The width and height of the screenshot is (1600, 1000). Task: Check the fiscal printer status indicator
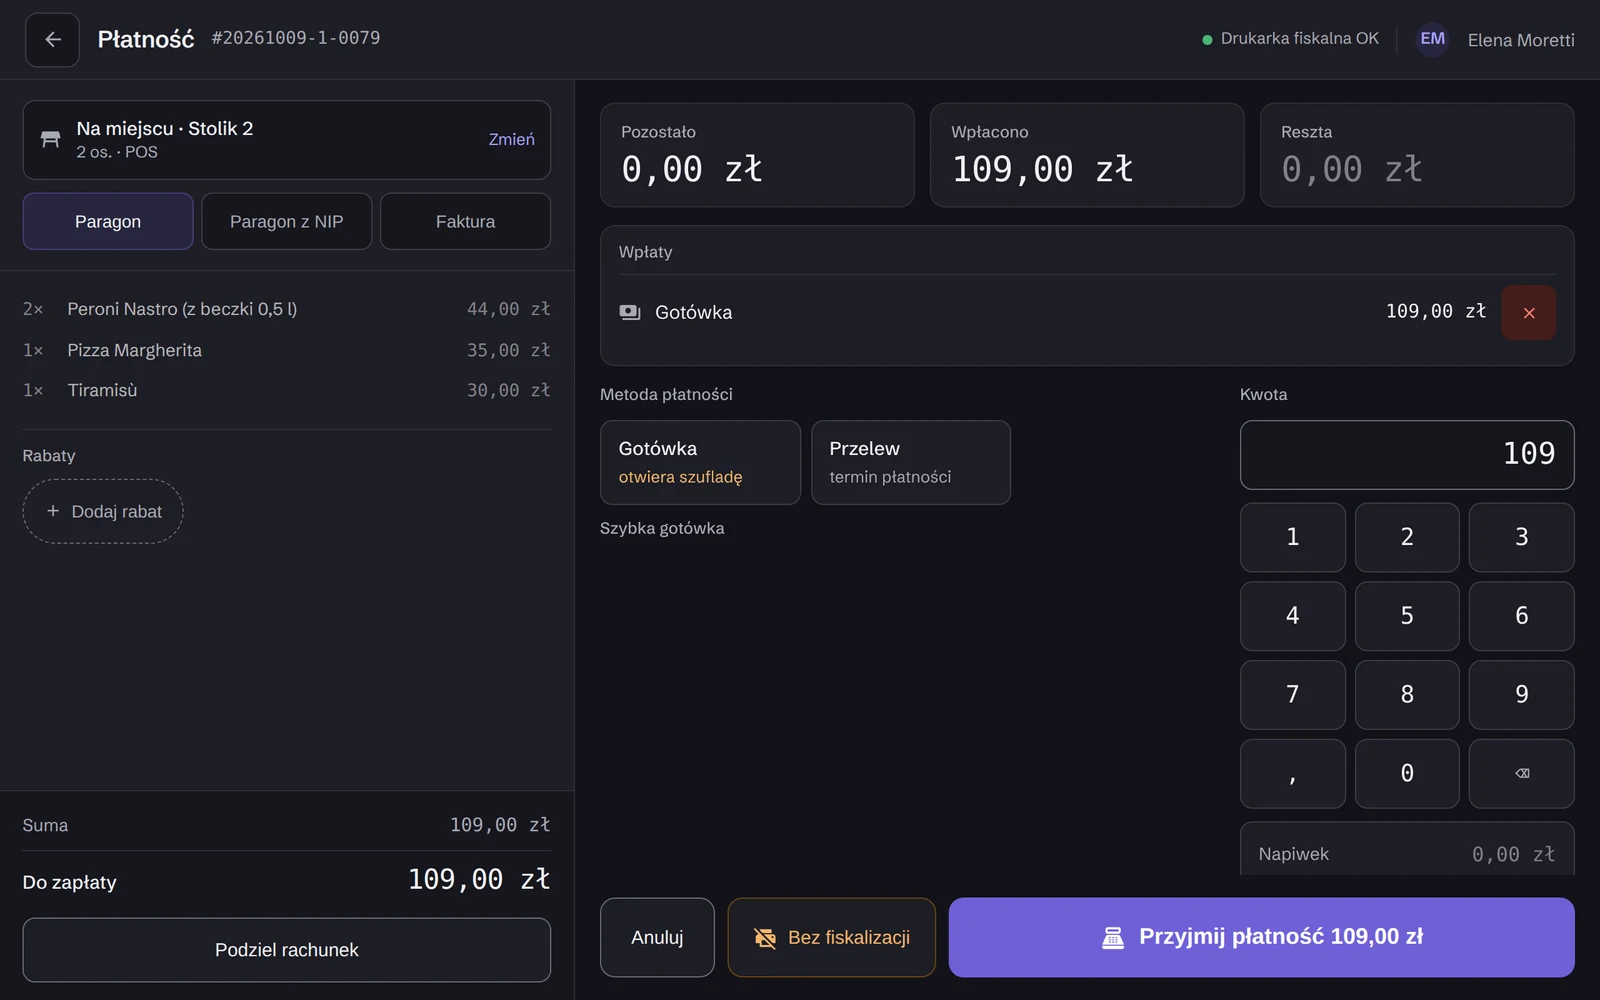coord(1290,39)
